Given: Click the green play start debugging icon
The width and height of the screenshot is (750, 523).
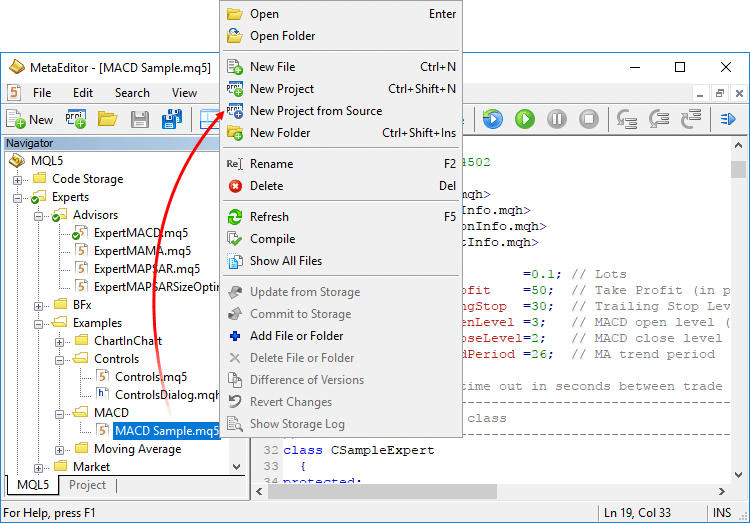Looking at the screenshot, I should (525, 119).
